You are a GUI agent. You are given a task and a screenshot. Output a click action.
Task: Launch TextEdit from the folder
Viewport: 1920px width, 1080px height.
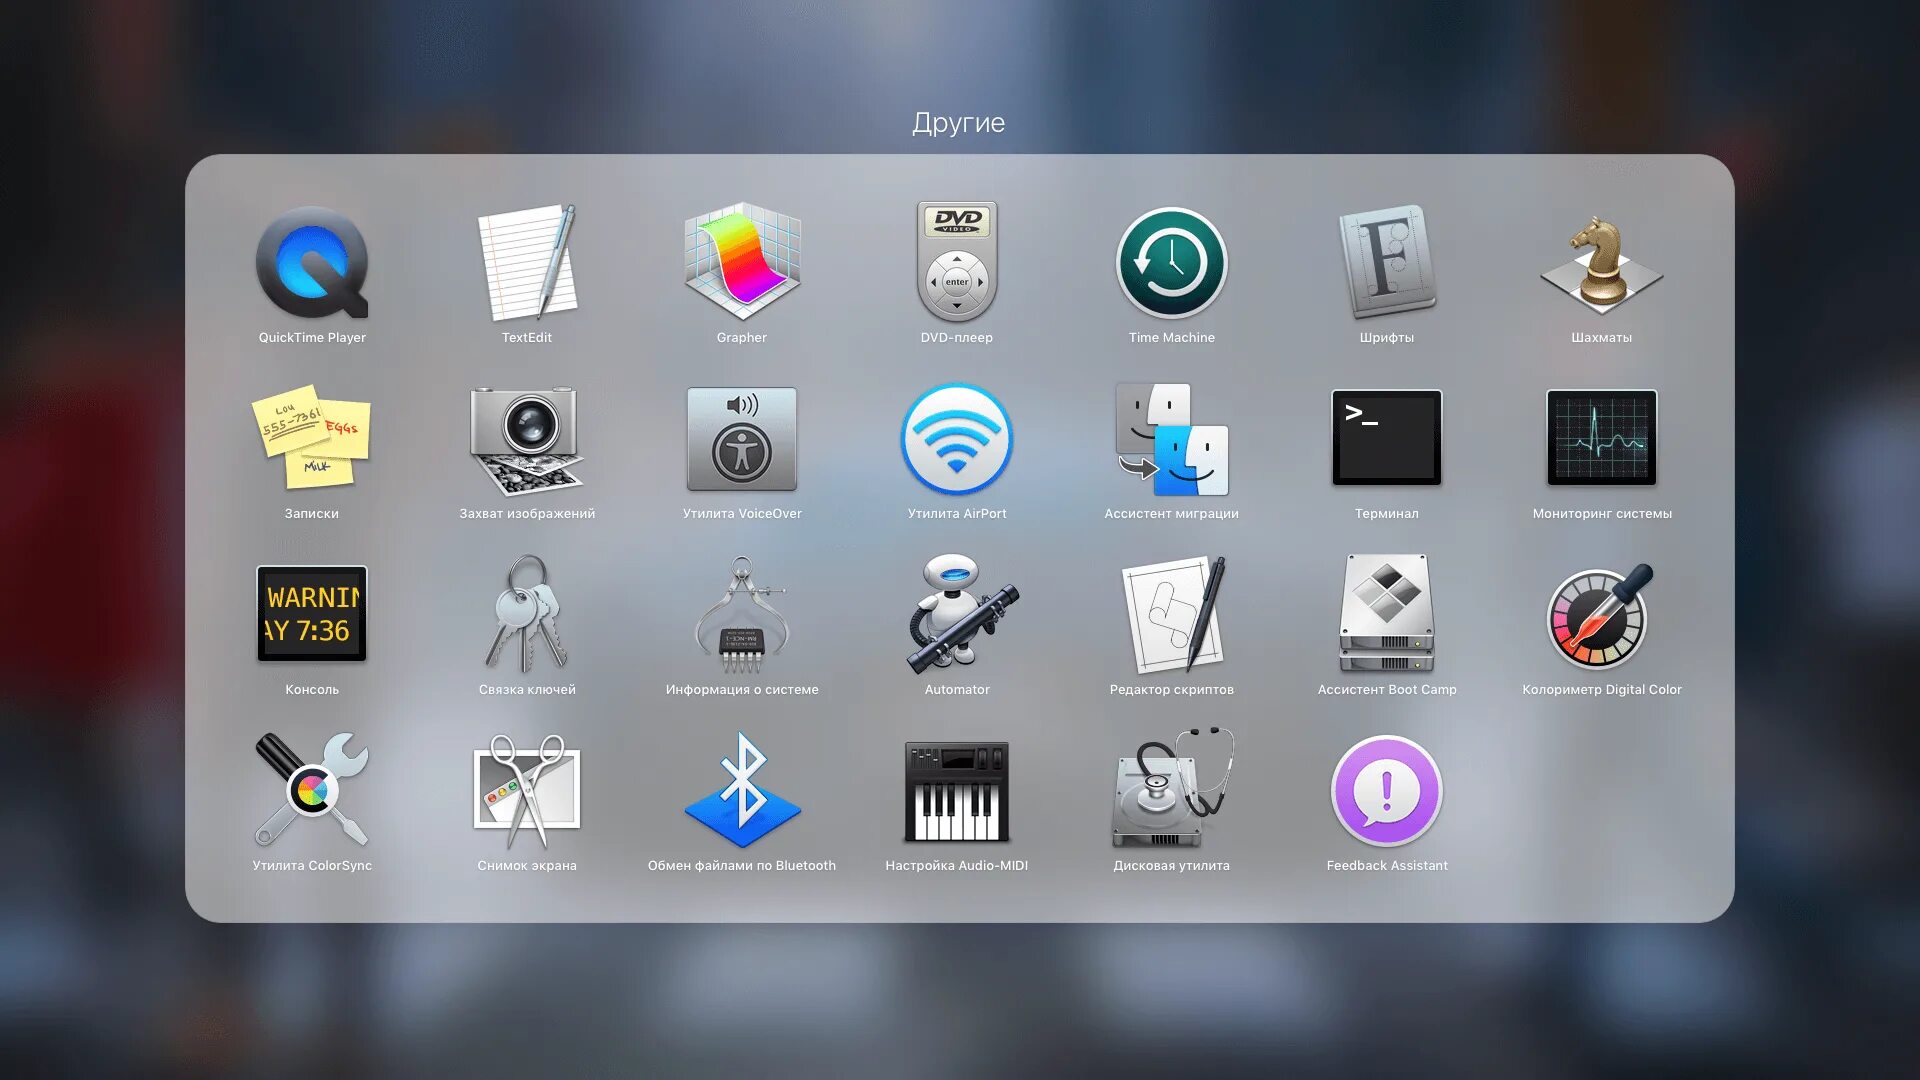click(x=527, y=264)
